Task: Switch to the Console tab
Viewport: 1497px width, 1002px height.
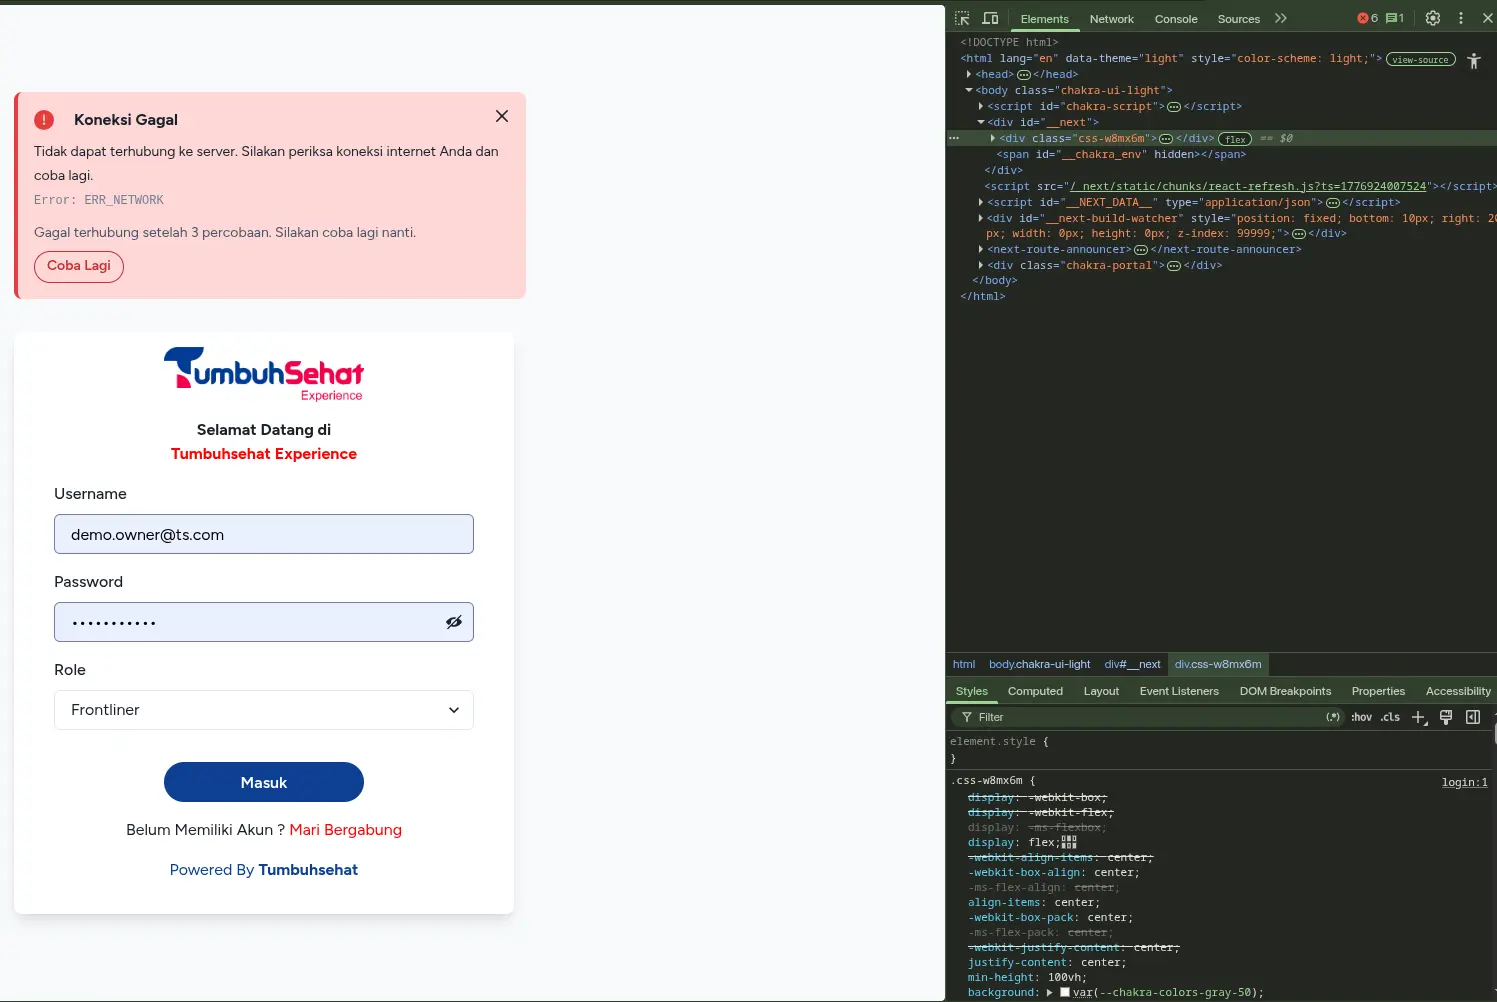Action: tap(1176, 19)
